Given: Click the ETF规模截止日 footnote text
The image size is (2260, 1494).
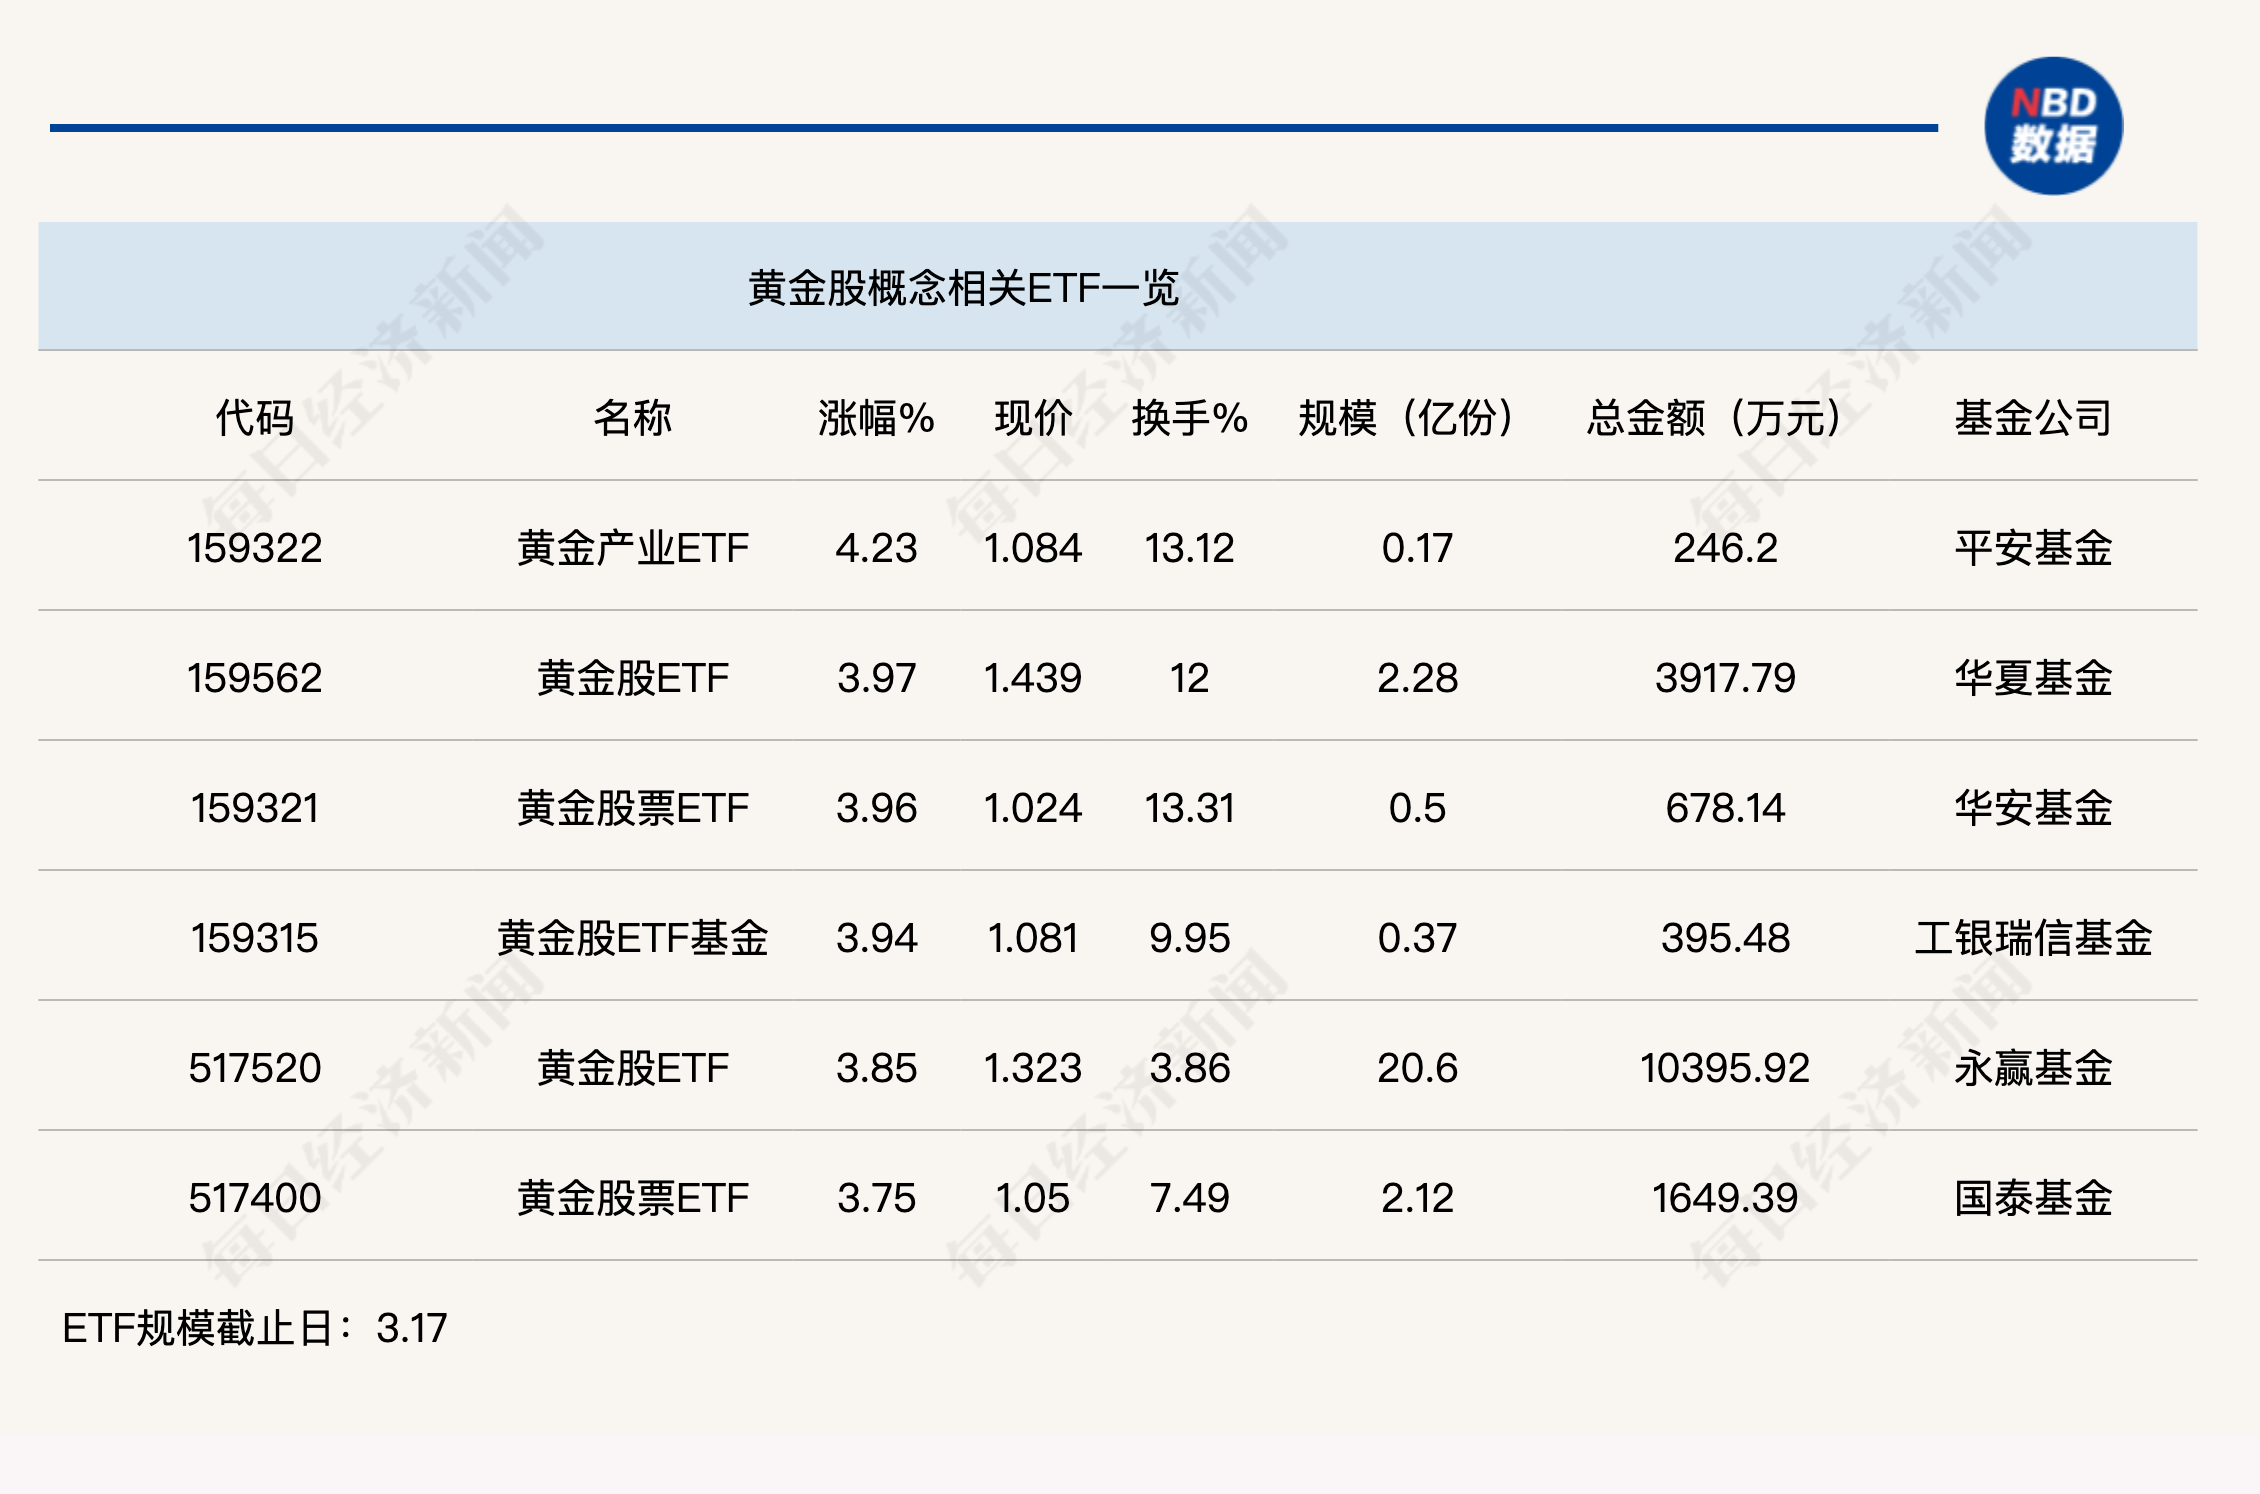Looking at the screenshot, I should pos(255,1328).
